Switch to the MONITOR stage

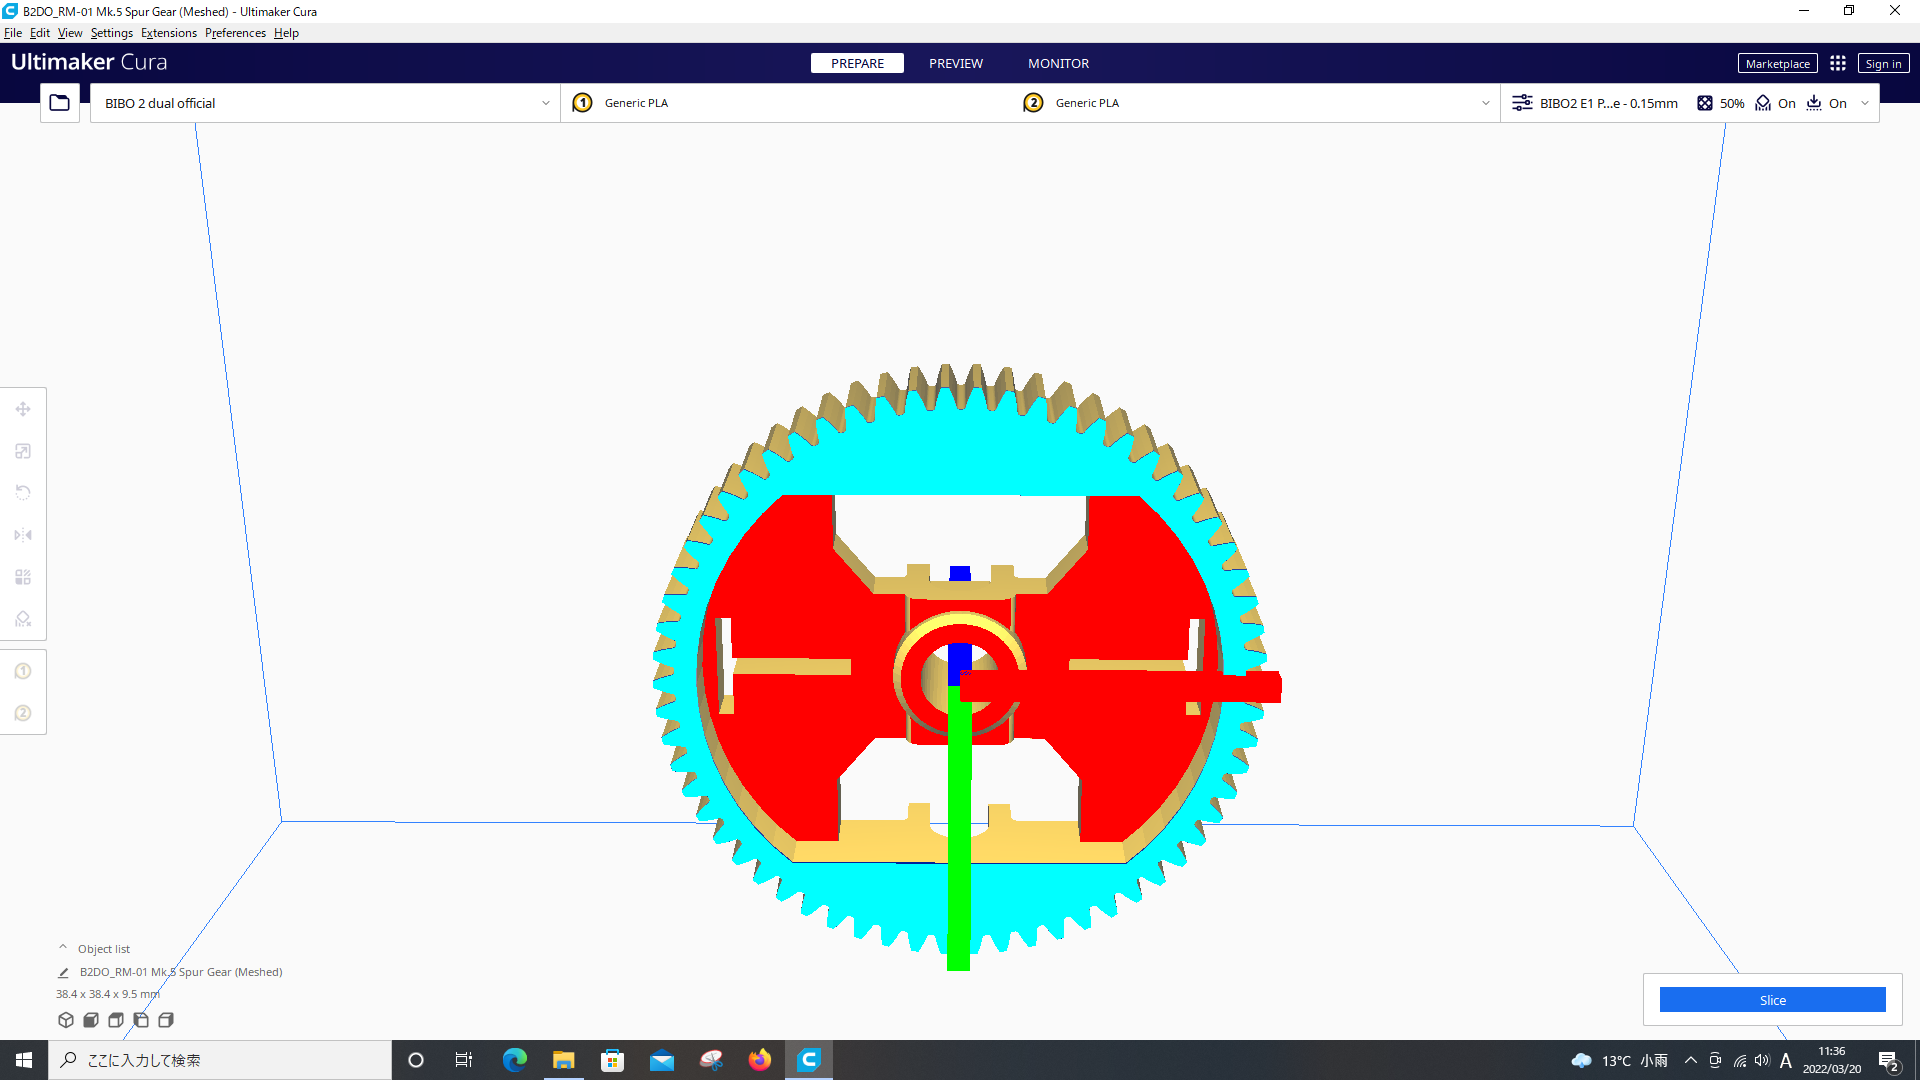pyautogui.click(x=1059, y=63)
